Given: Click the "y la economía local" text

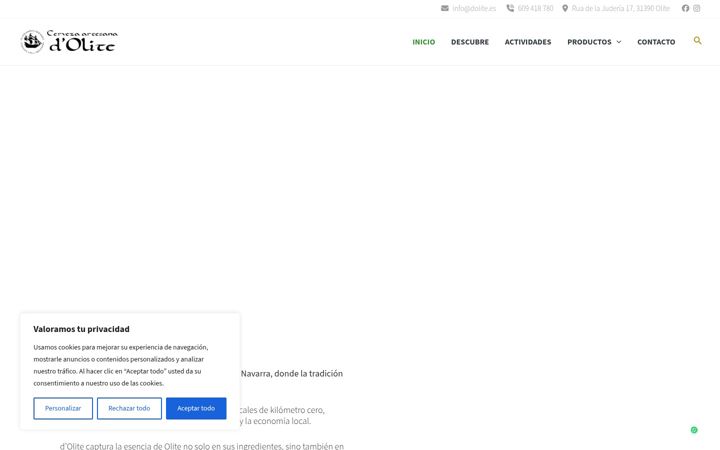Looking at the screenshot, I should [275, 421].
